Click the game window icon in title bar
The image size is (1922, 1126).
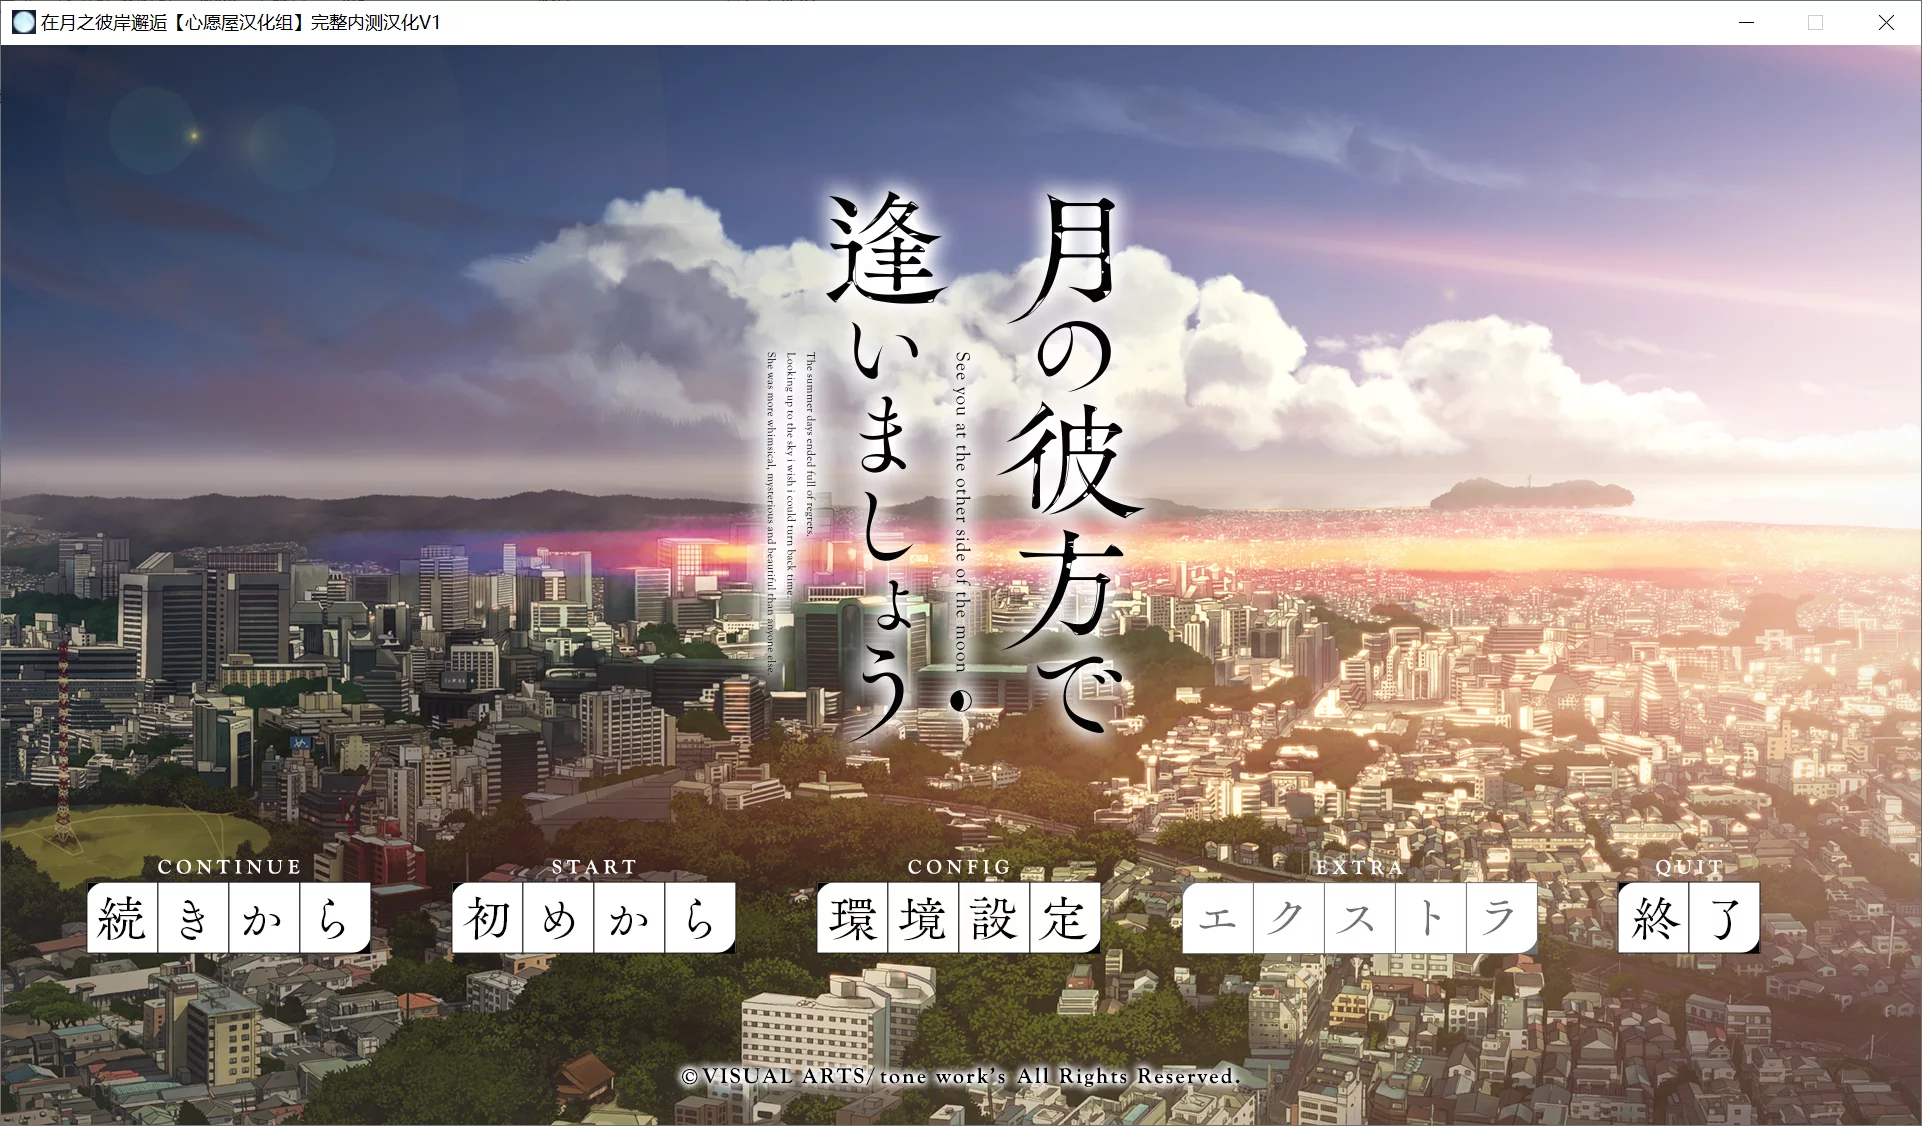tap(22, 22)
